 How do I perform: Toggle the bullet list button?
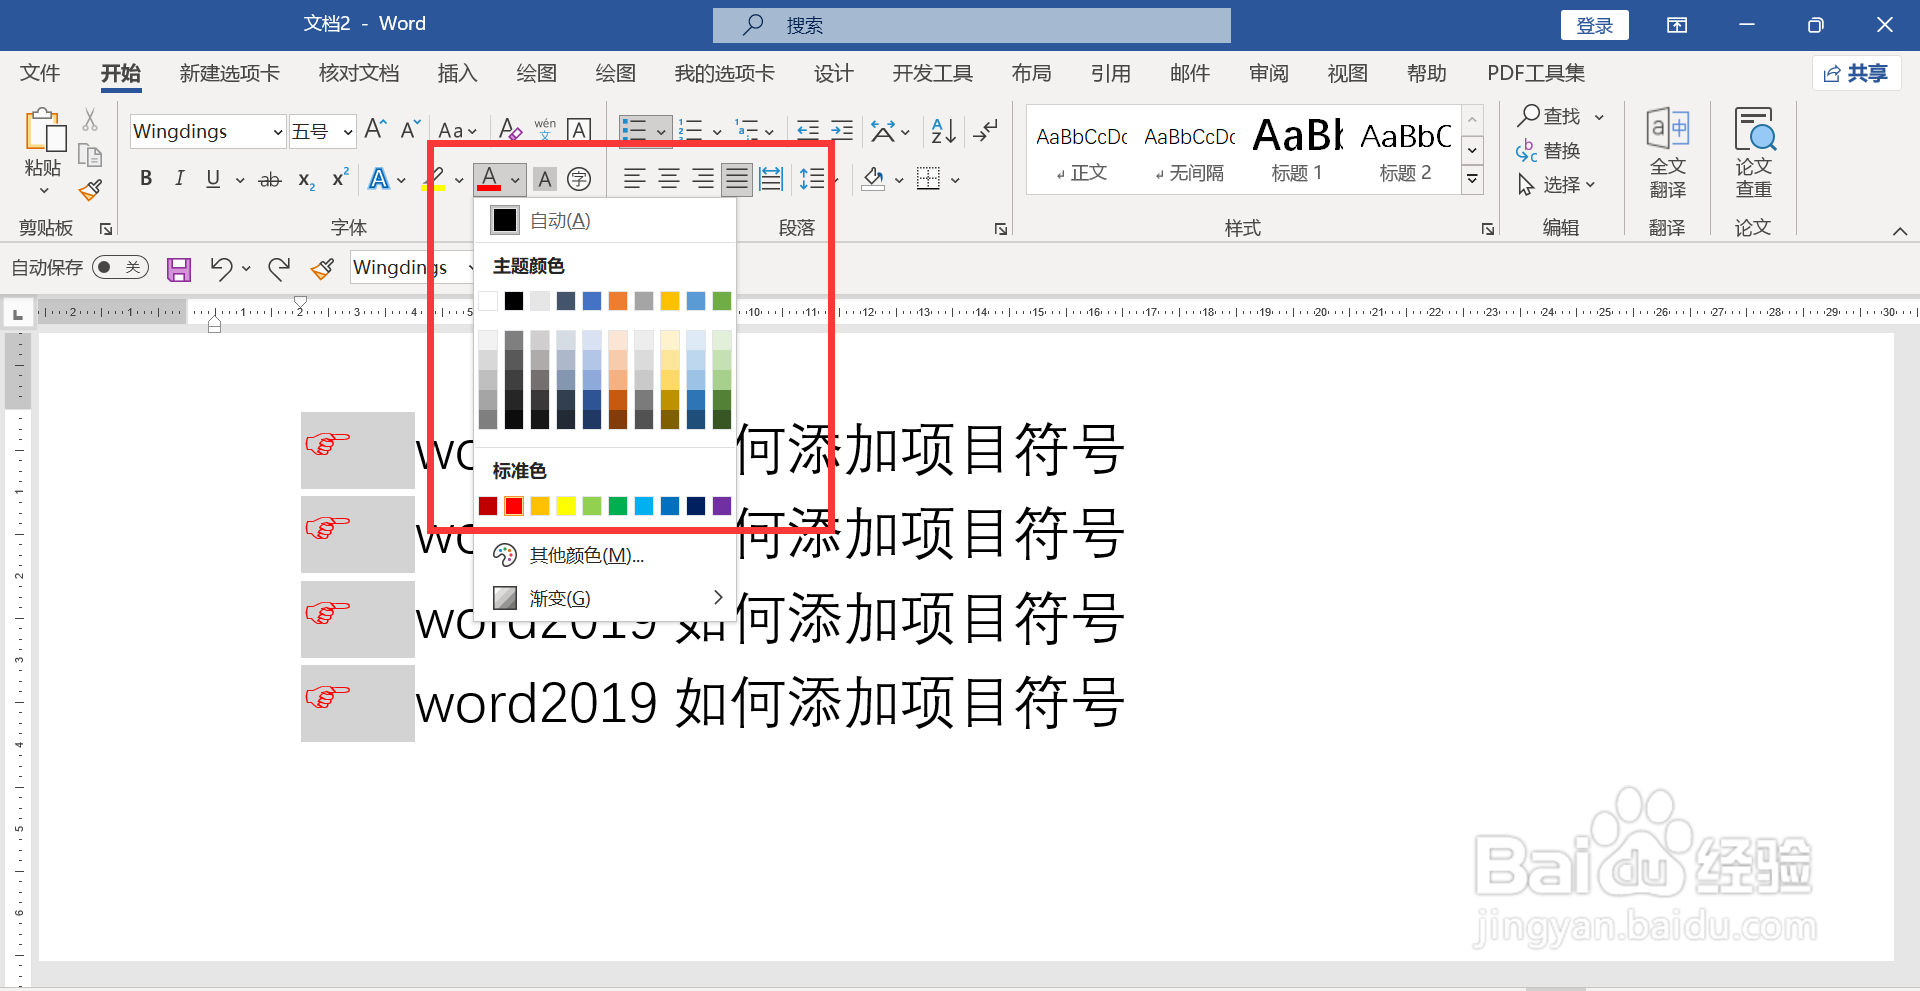[x=634, y=130]
